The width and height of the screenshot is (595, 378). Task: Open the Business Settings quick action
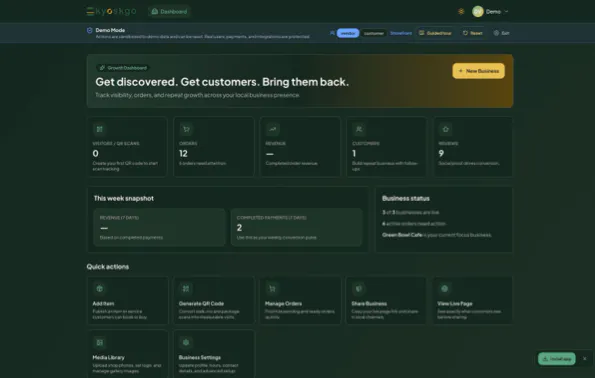214,354
